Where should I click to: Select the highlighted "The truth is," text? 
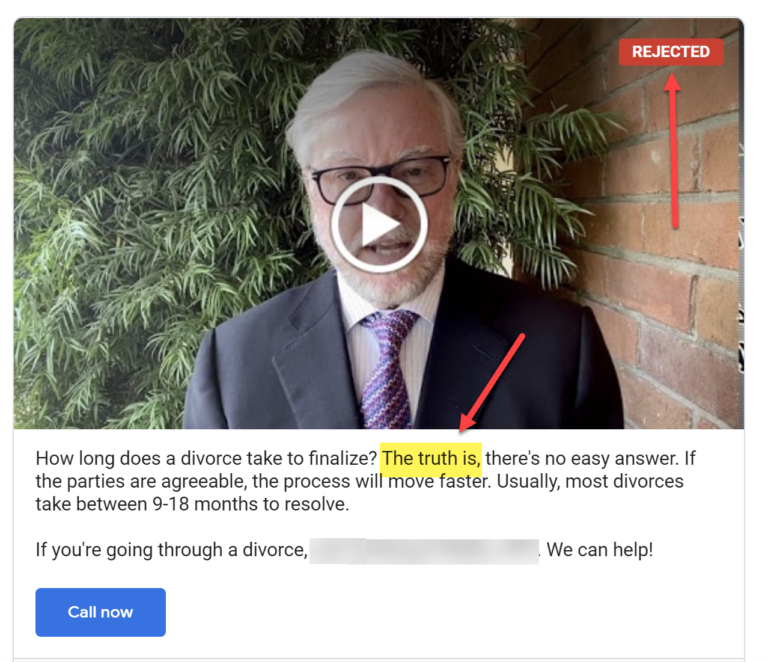pyautogui.click(x=431, y=459)
